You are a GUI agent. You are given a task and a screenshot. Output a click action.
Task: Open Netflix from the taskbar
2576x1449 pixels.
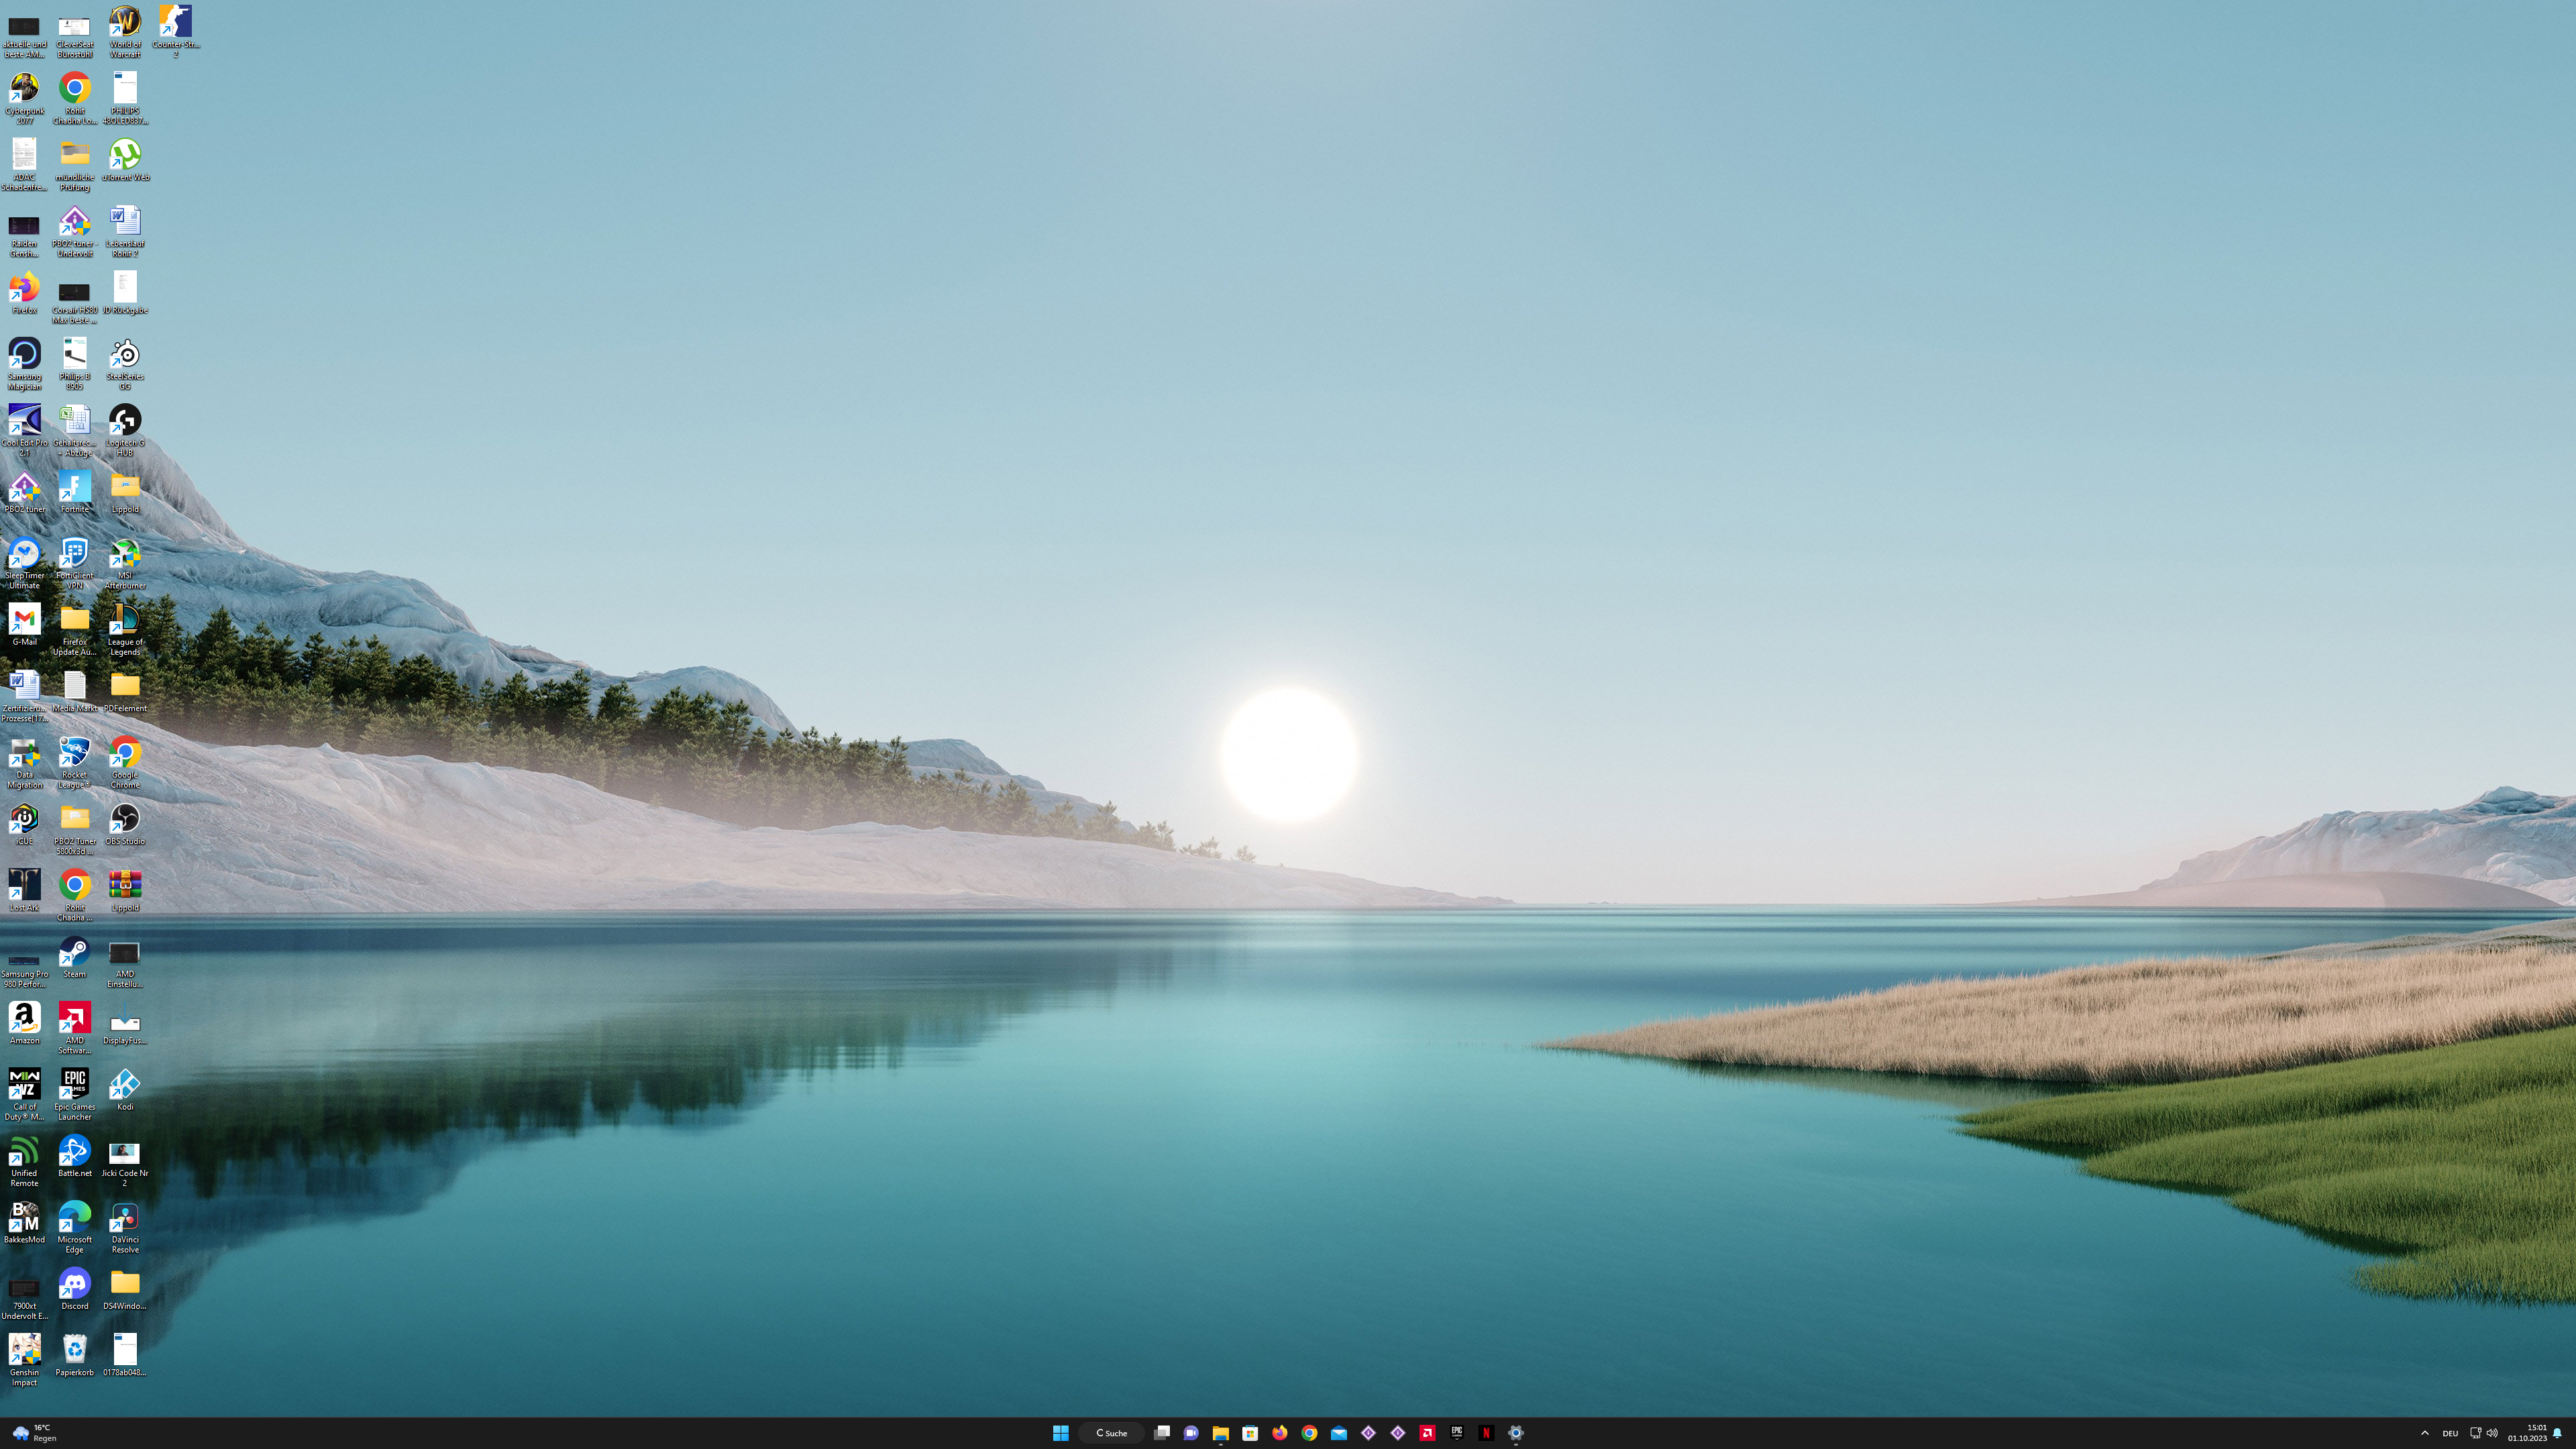pyautogui.click(x=1486, y=1433)
